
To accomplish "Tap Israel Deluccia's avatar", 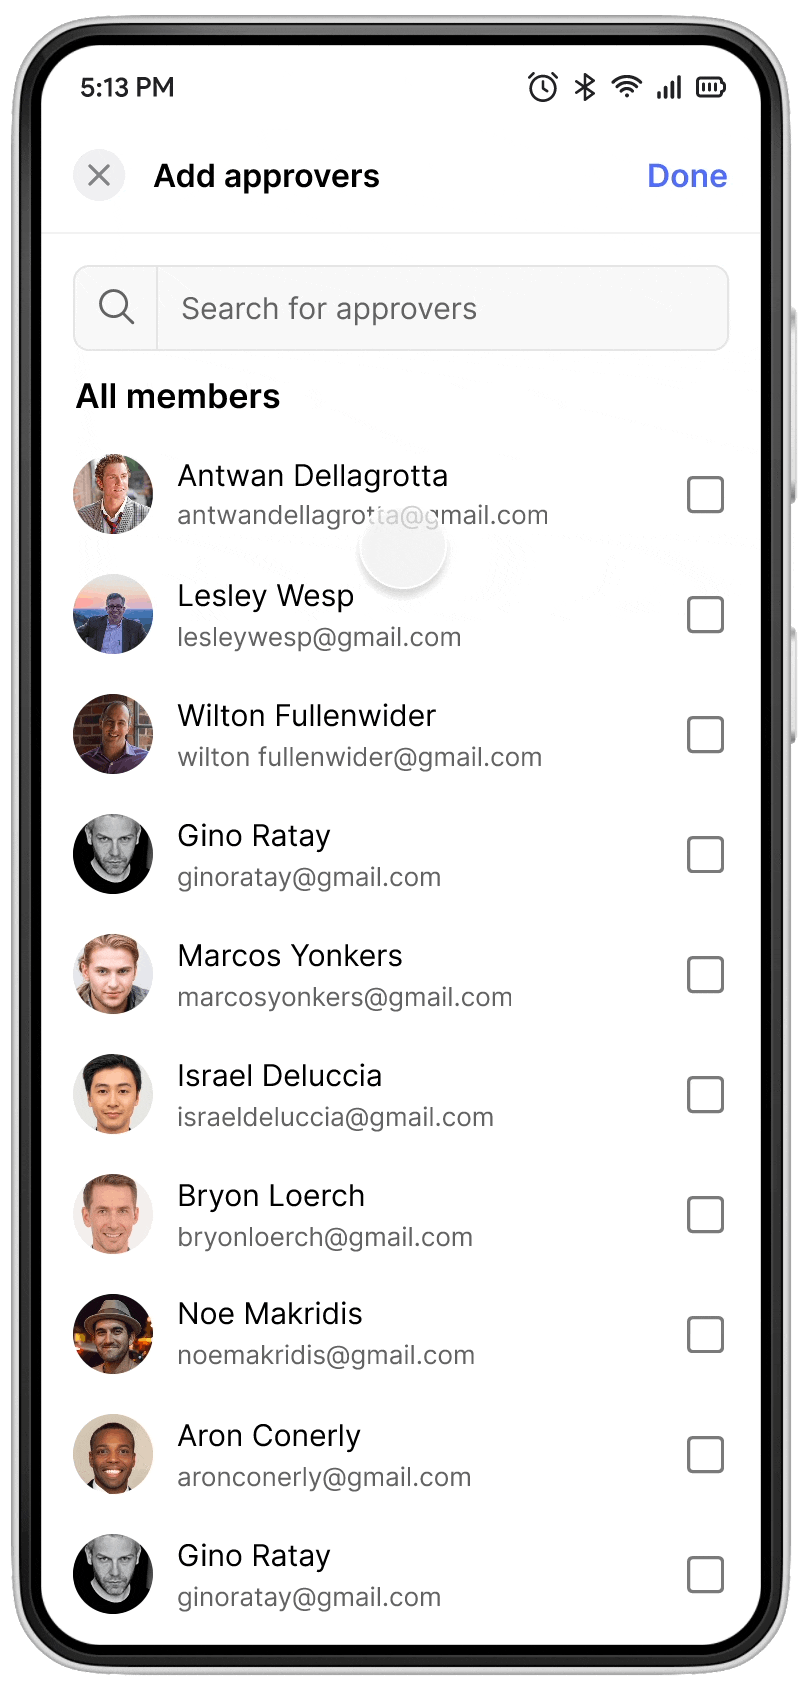I will click(x=113, y=1094).
